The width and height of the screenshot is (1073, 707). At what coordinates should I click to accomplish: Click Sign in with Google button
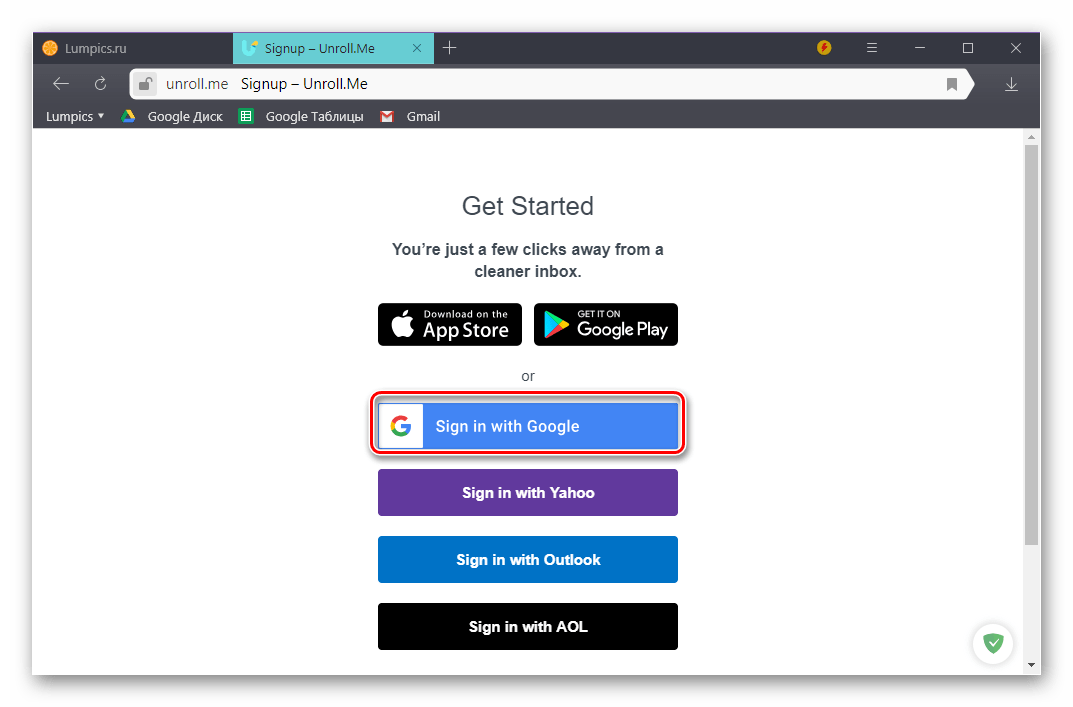(x=528, y=426)
